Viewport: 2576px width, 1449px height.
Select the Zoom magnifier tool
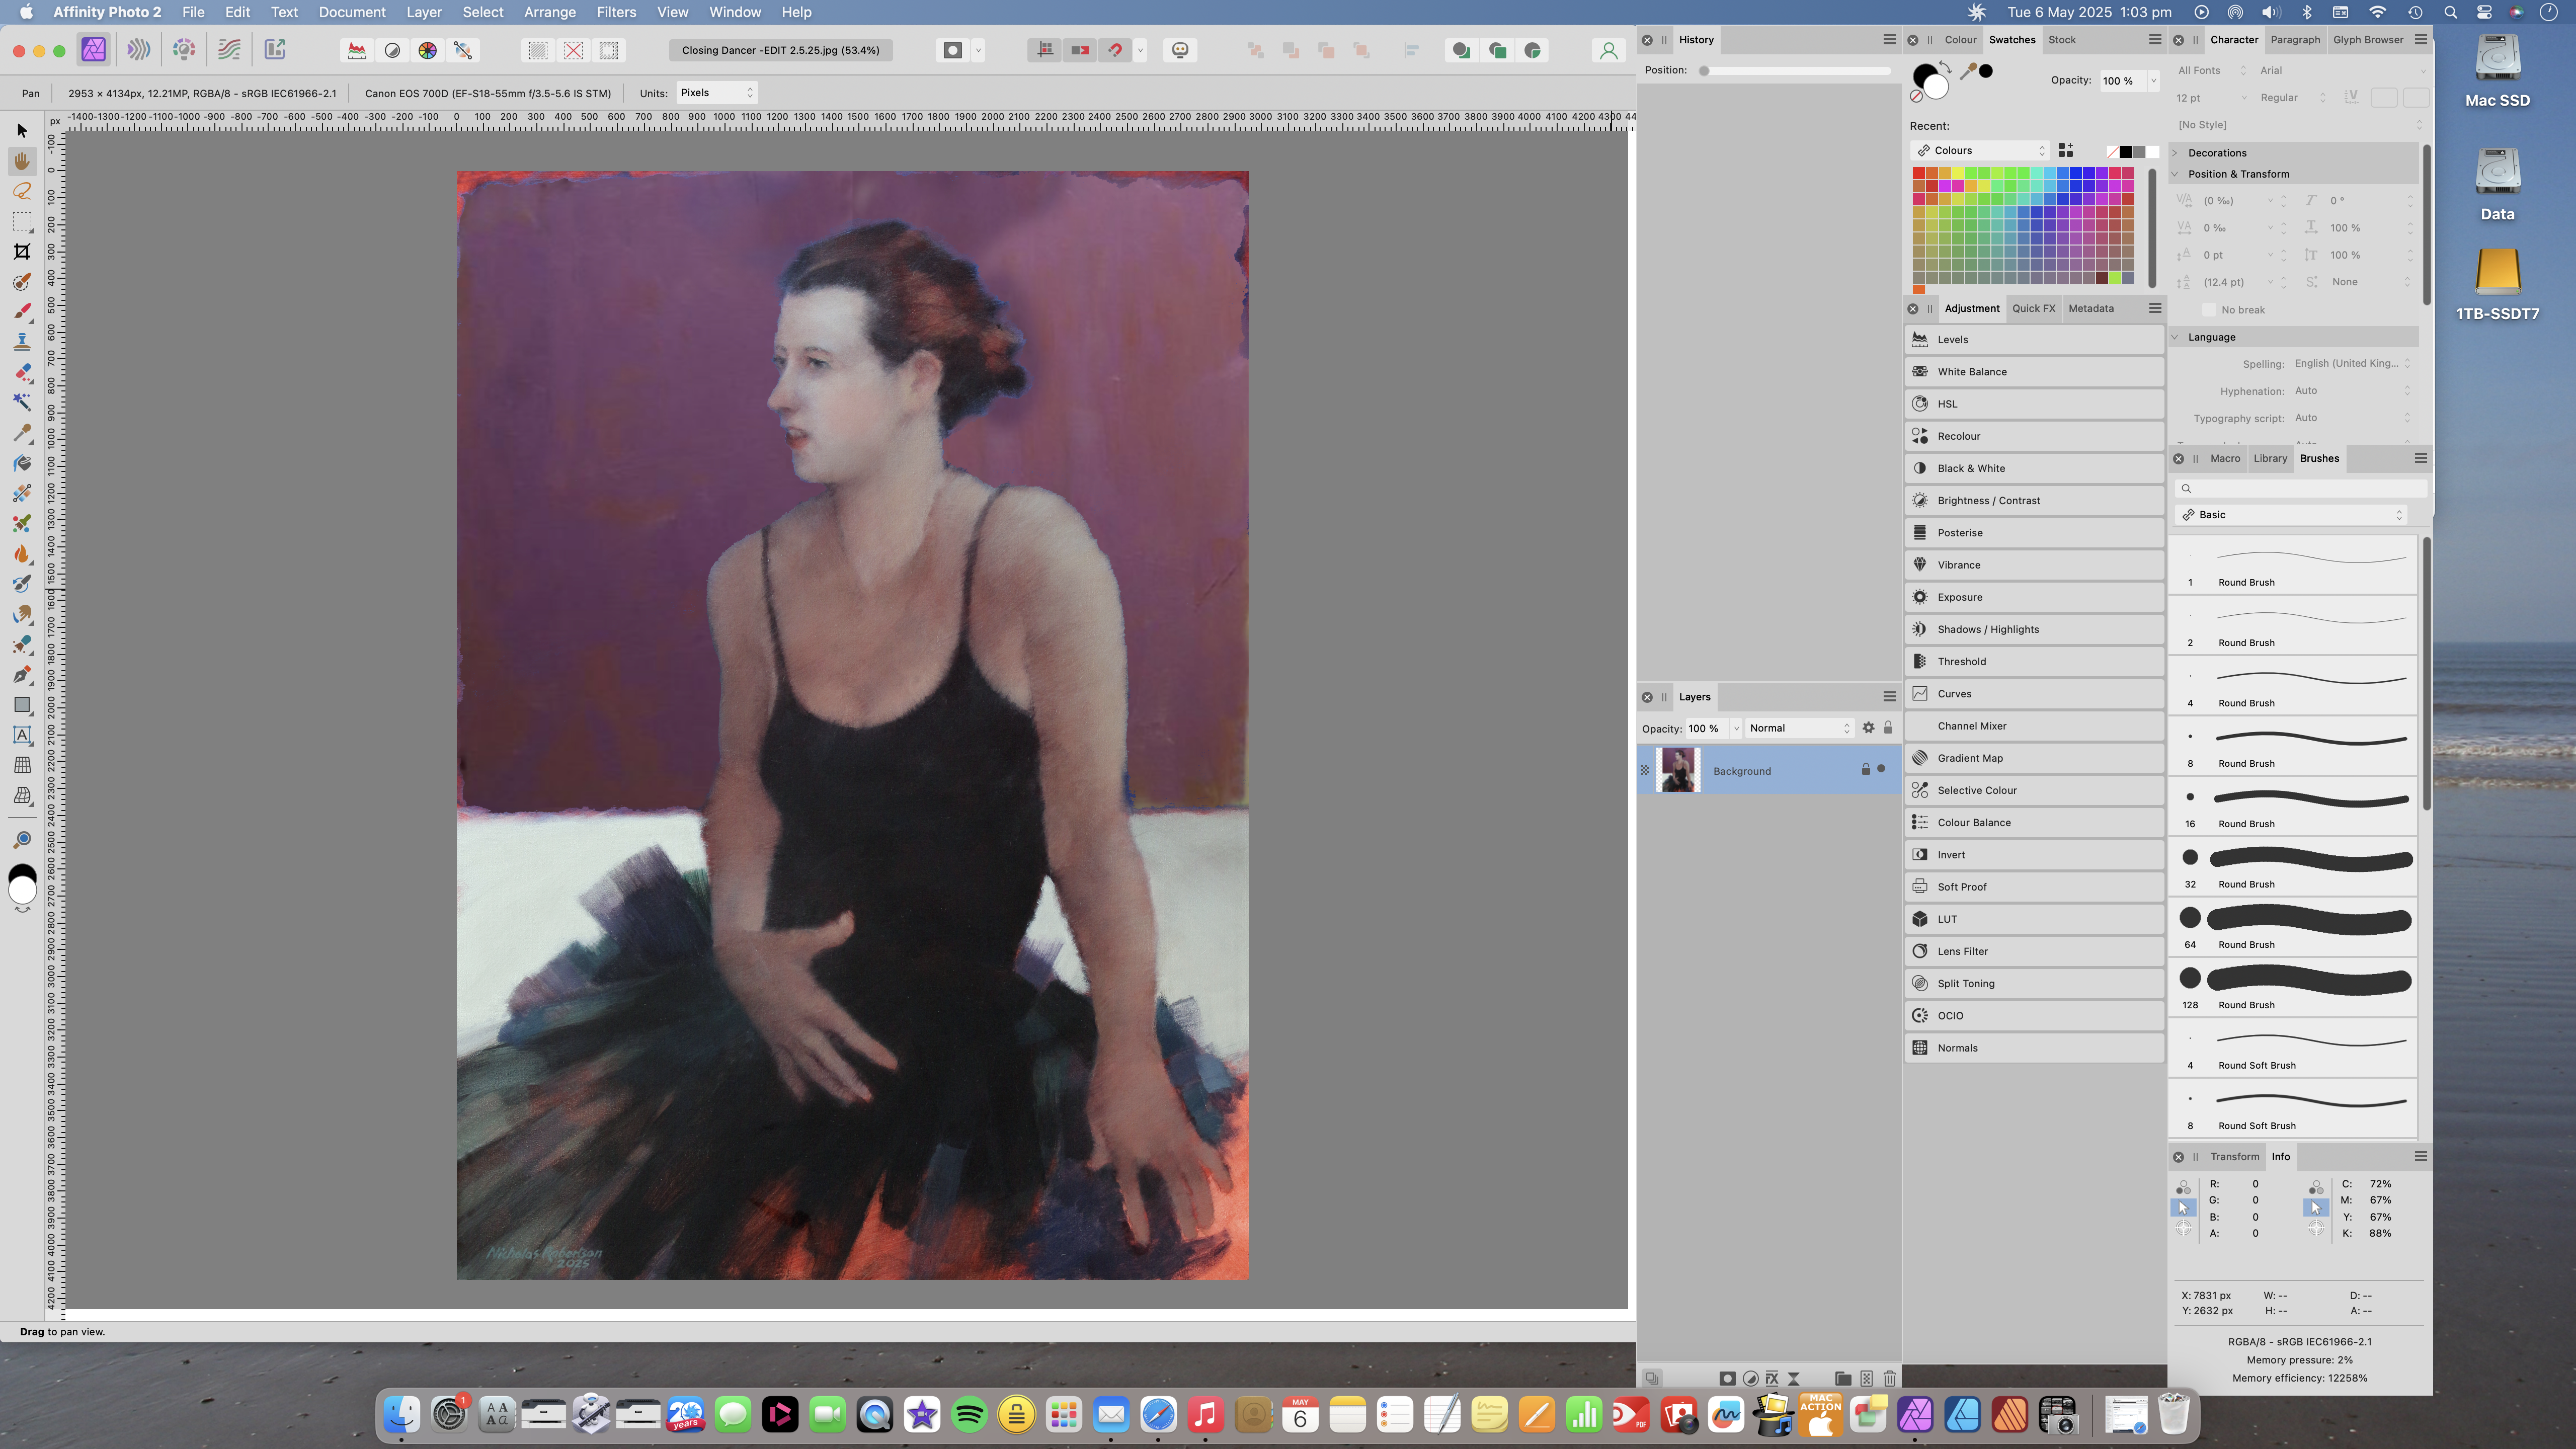(x=22, y=839)
